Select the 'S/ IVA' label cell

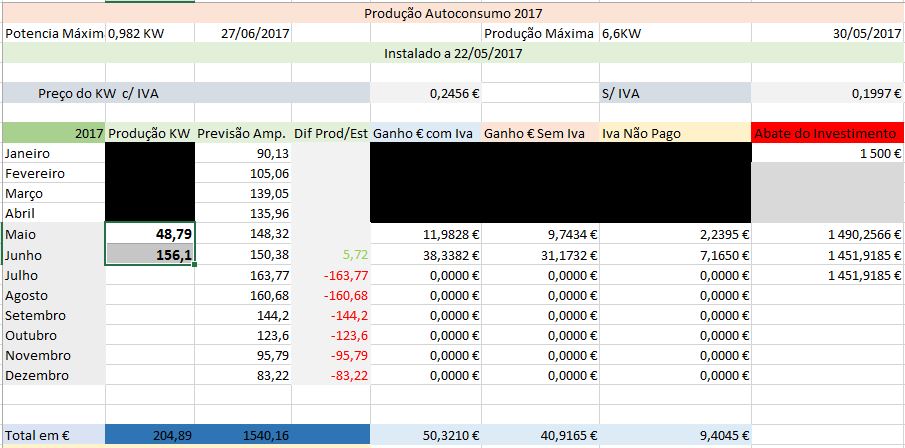pyautogui.click(x=675, y=93)
